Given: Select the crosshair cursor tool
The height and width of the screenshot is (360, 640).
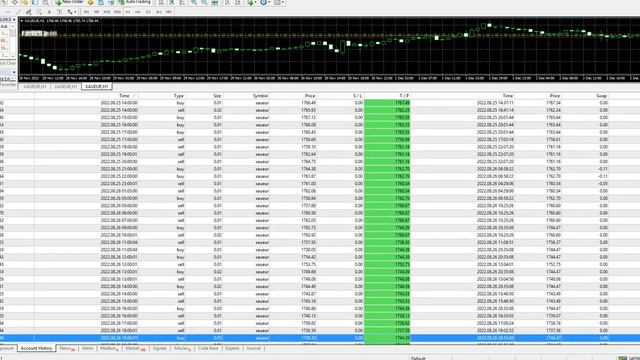Looking at the screenshot, I should pyautogui.click(x=14, y=2).
